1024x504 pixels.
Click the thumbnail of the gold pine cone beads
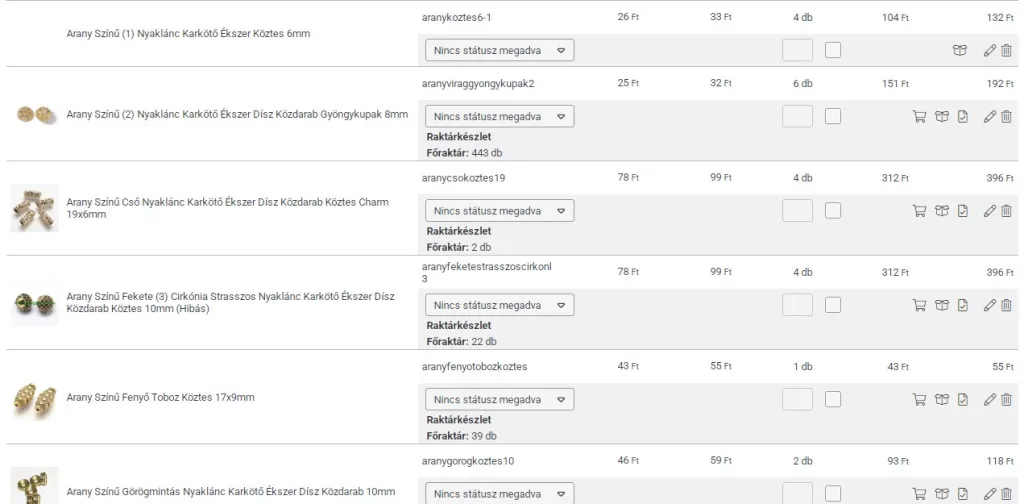point(34,398)
